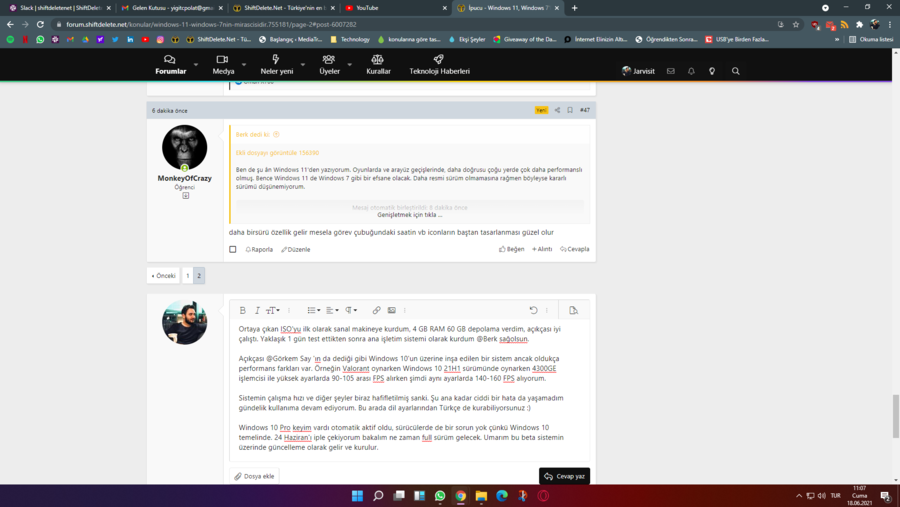Open the attached file link Ekli dosyayı görüntüle 156390
This screenshot has width=900, height=507.
(x=277, y=153)
